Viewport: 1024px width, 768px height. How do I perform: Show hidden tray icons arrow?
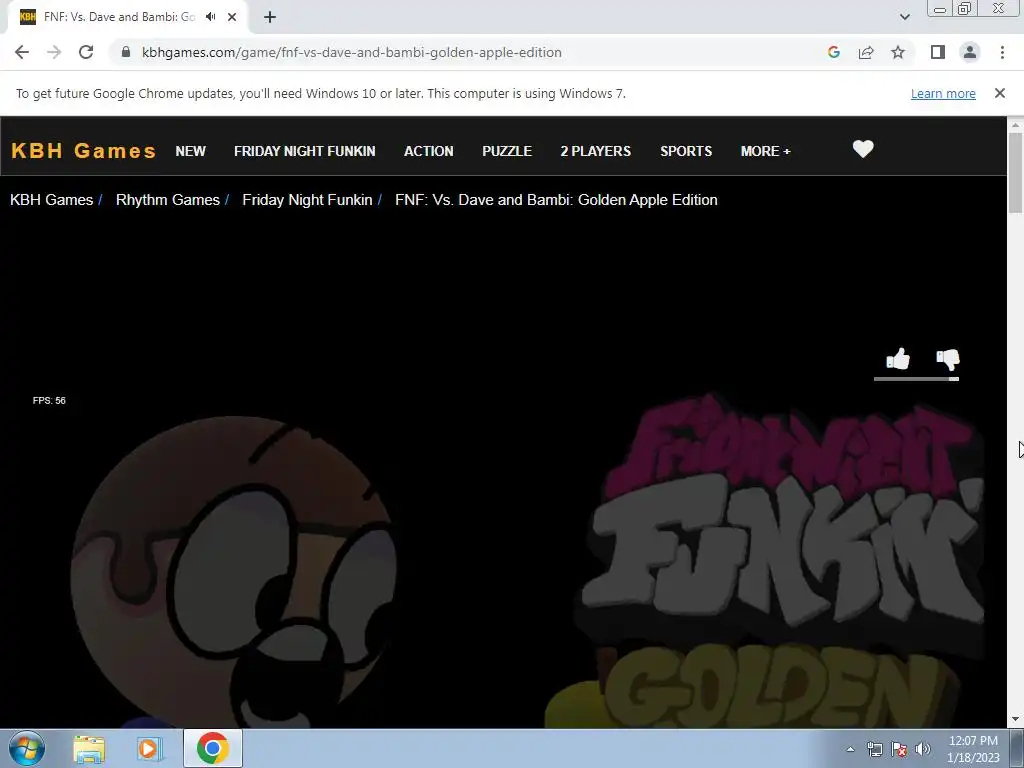pyautogui.click(x=850, y=749)
